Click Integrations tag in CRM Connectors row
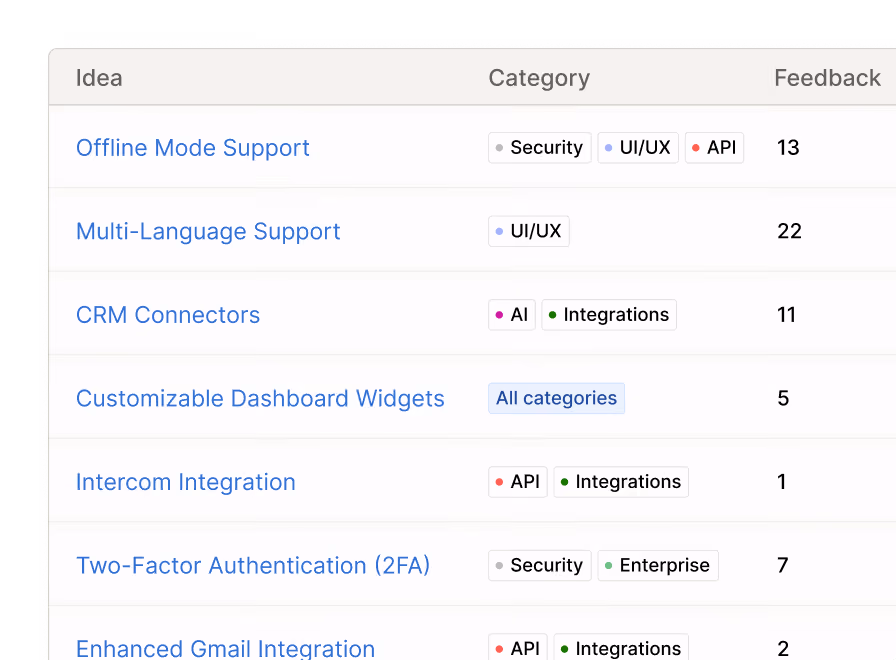Image resolution: width=896 pixels, height=660 pixels. [x=609, y=314]
